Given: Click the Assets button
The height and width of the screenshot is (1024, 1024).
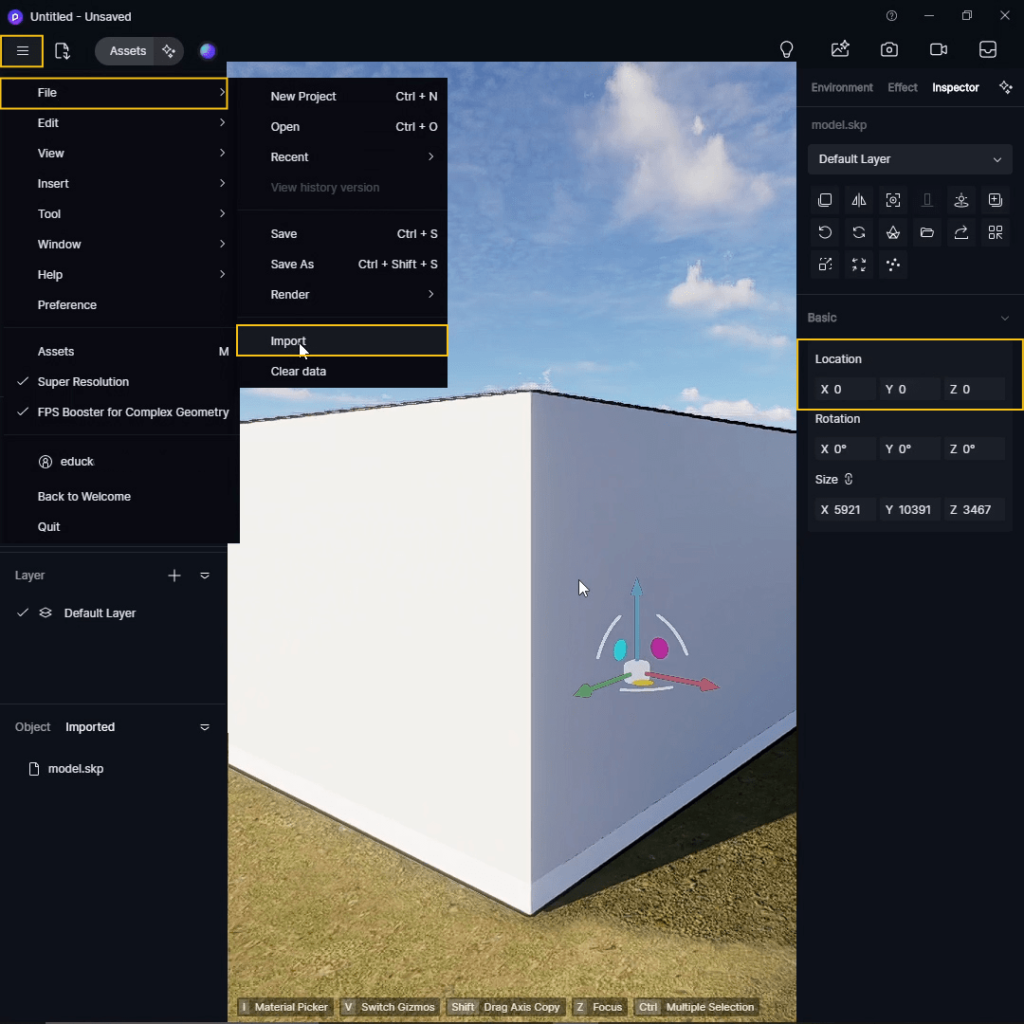Looking at the screenshot, I should click(x=127, y=51).
